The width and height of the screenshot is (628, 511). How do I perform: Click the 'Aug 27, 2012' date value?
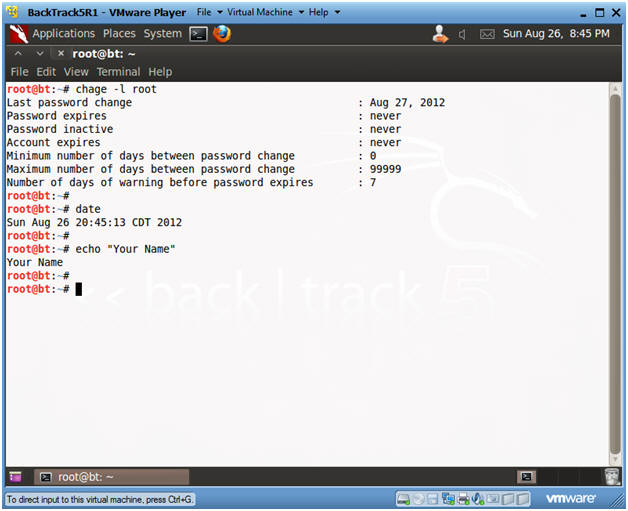[407, 103]
